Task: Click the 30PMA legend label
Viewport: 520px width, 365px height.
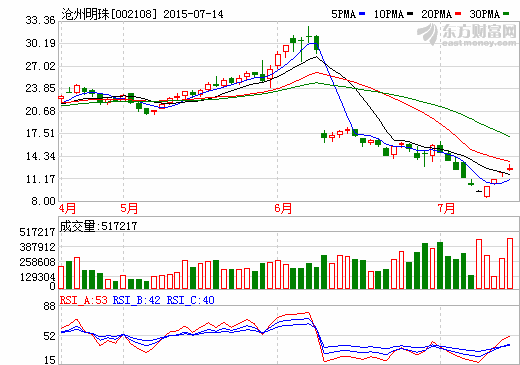Action: click(x=485, y=14)
